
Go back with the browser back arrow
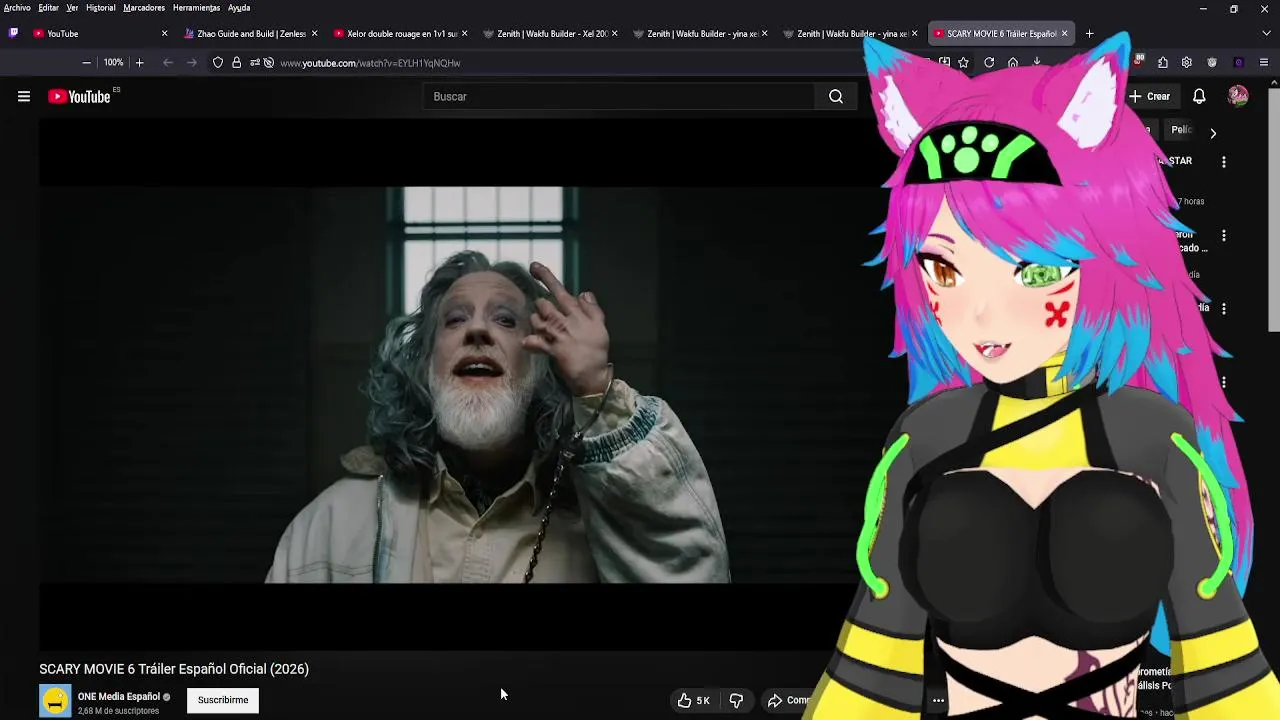pyautogui.click(x=168, y=63)
